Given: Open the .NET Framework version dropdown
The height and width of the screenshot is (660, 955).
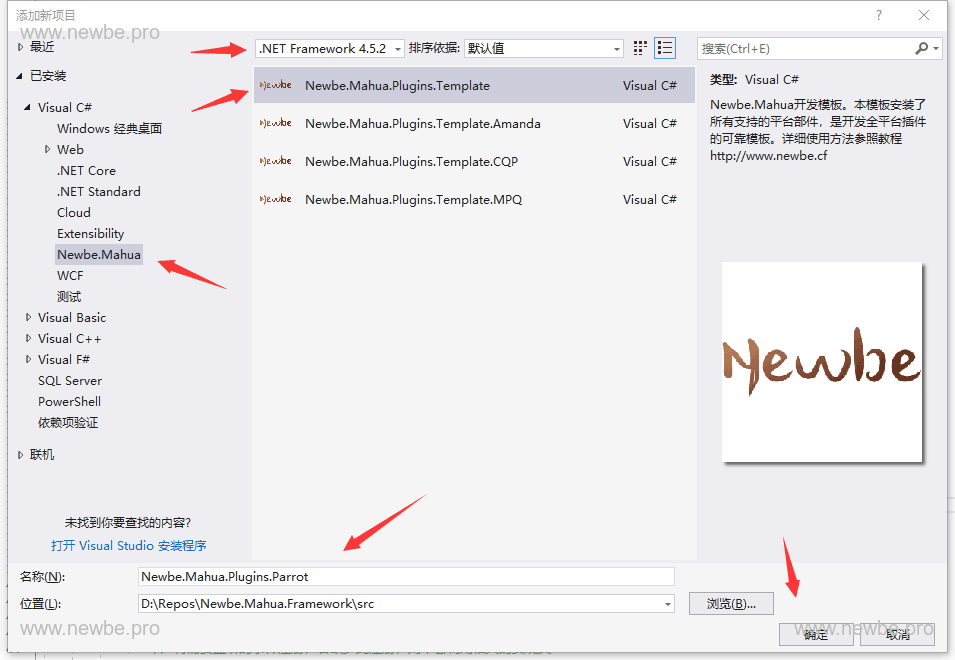Looking at the screenshot, I should click(x=397, y=49).
